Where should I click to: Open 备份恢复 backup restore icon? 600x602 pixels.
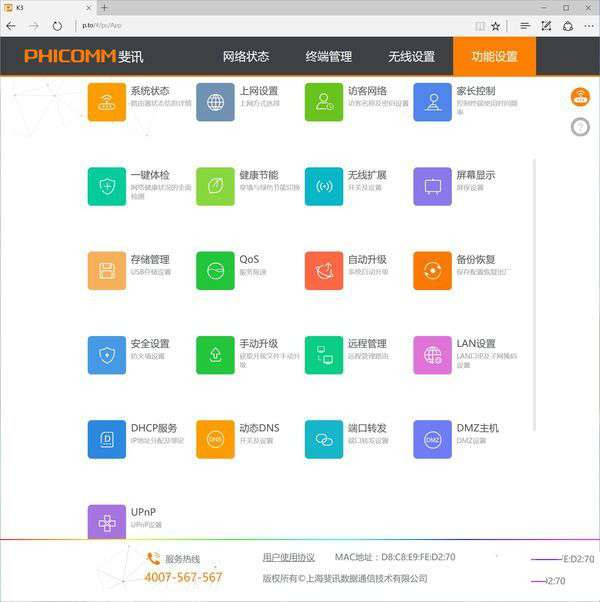point(433,271)
